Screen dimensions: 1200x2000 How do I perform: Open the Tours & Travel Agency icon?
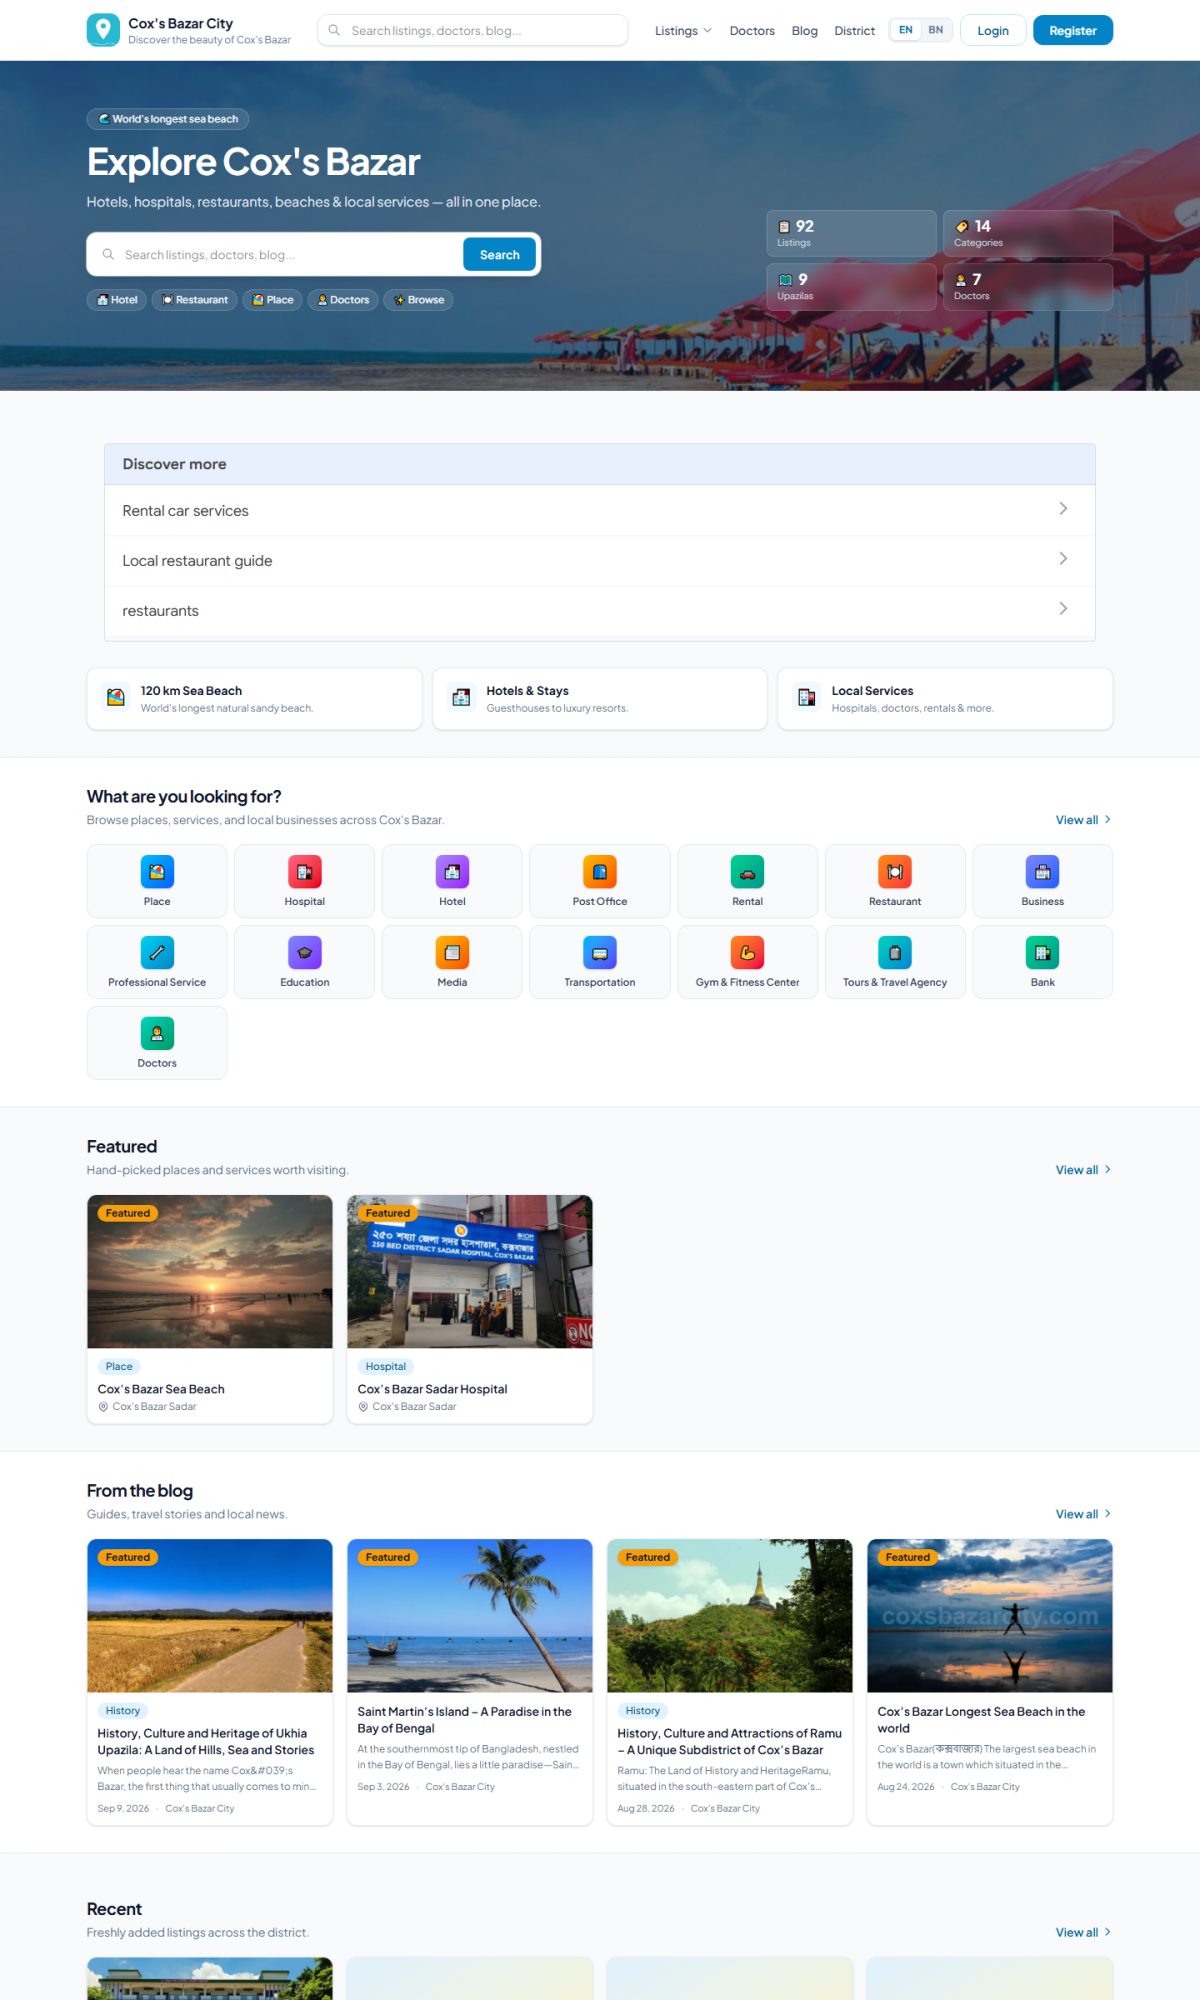895,953
